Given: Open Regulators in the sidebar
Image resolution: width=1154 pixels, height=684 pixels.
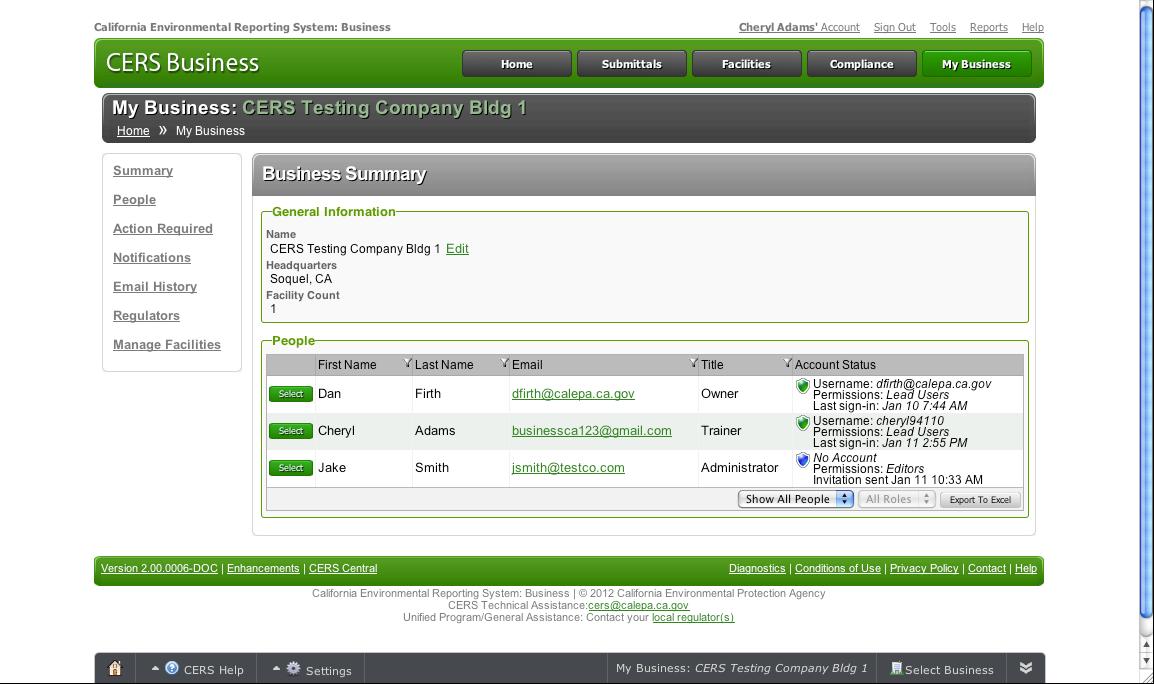Looking at the screenshot, I should click(146, 316).
